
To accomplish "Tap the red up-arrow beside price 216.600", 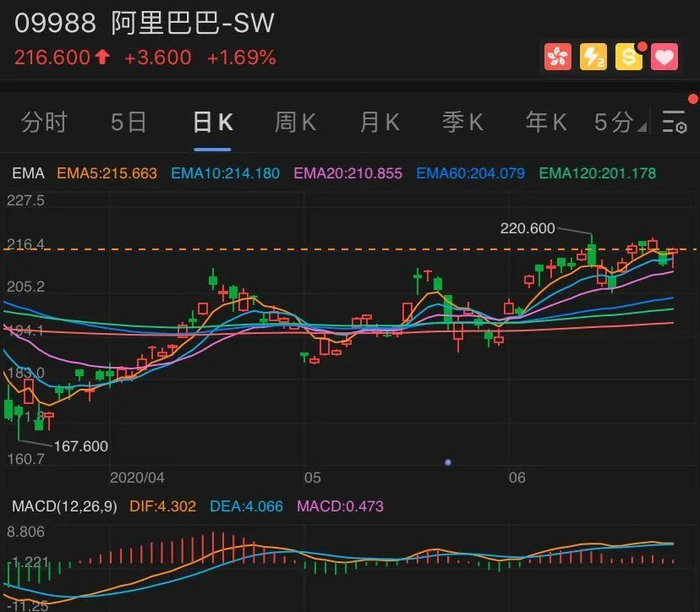I will (103, 57).
